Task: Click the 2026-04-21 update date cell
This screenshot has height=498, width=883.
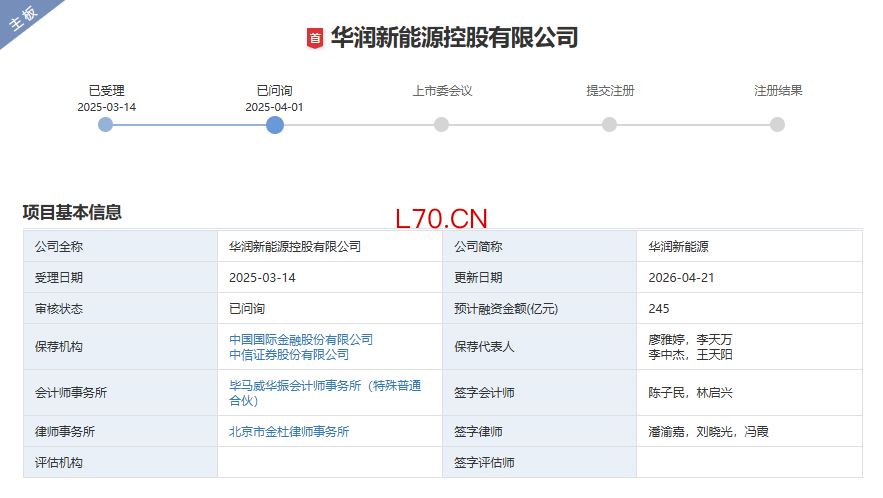Action: pyautogui.click(x=681, y=278)
